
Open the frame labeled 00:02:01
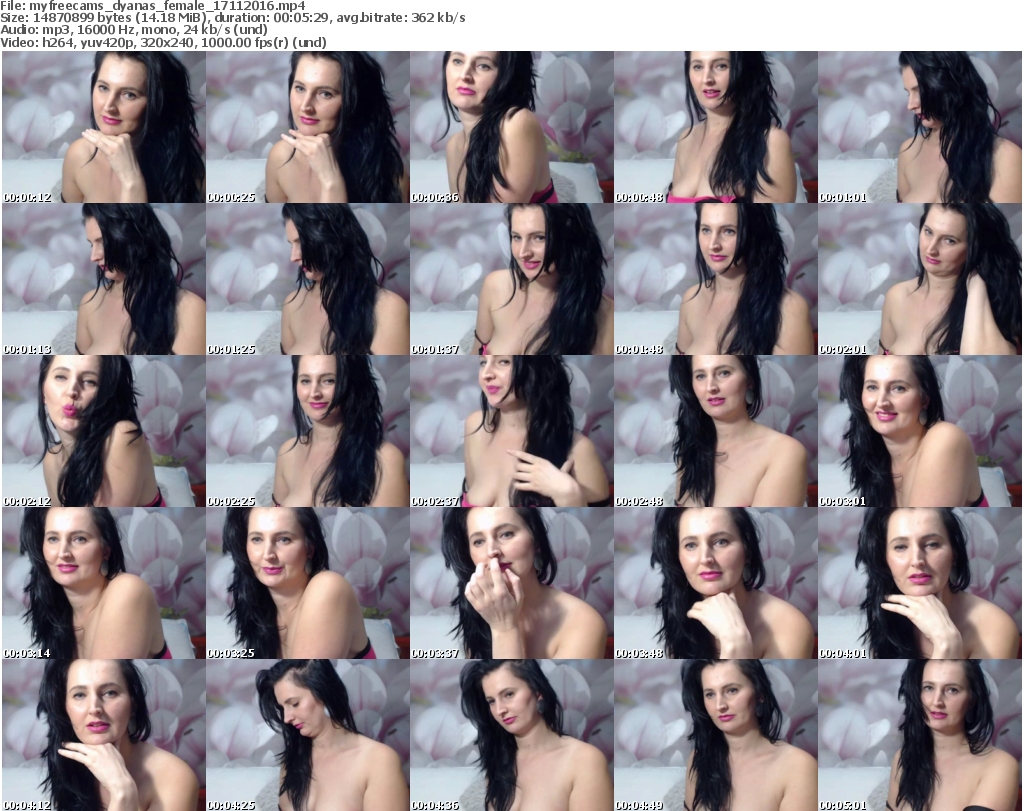[x=920, y=279]
